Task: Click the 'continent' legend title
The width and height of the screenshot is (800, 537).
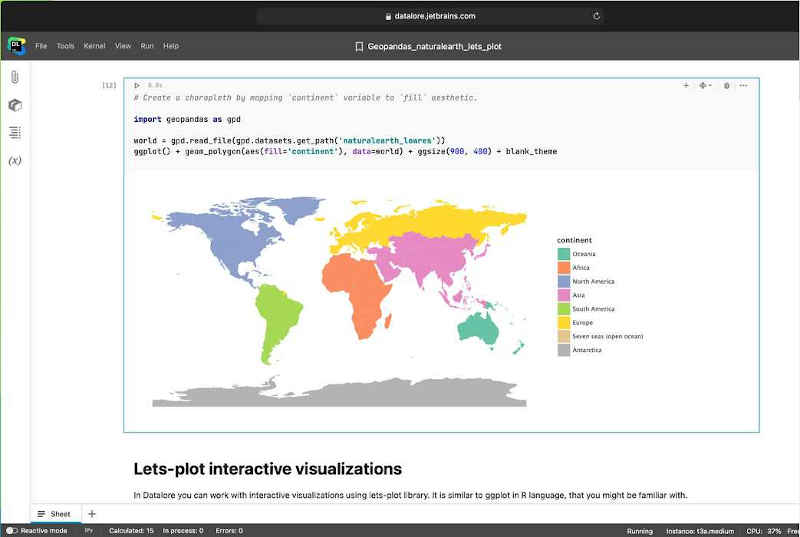Action: click(x=574, y=240)
